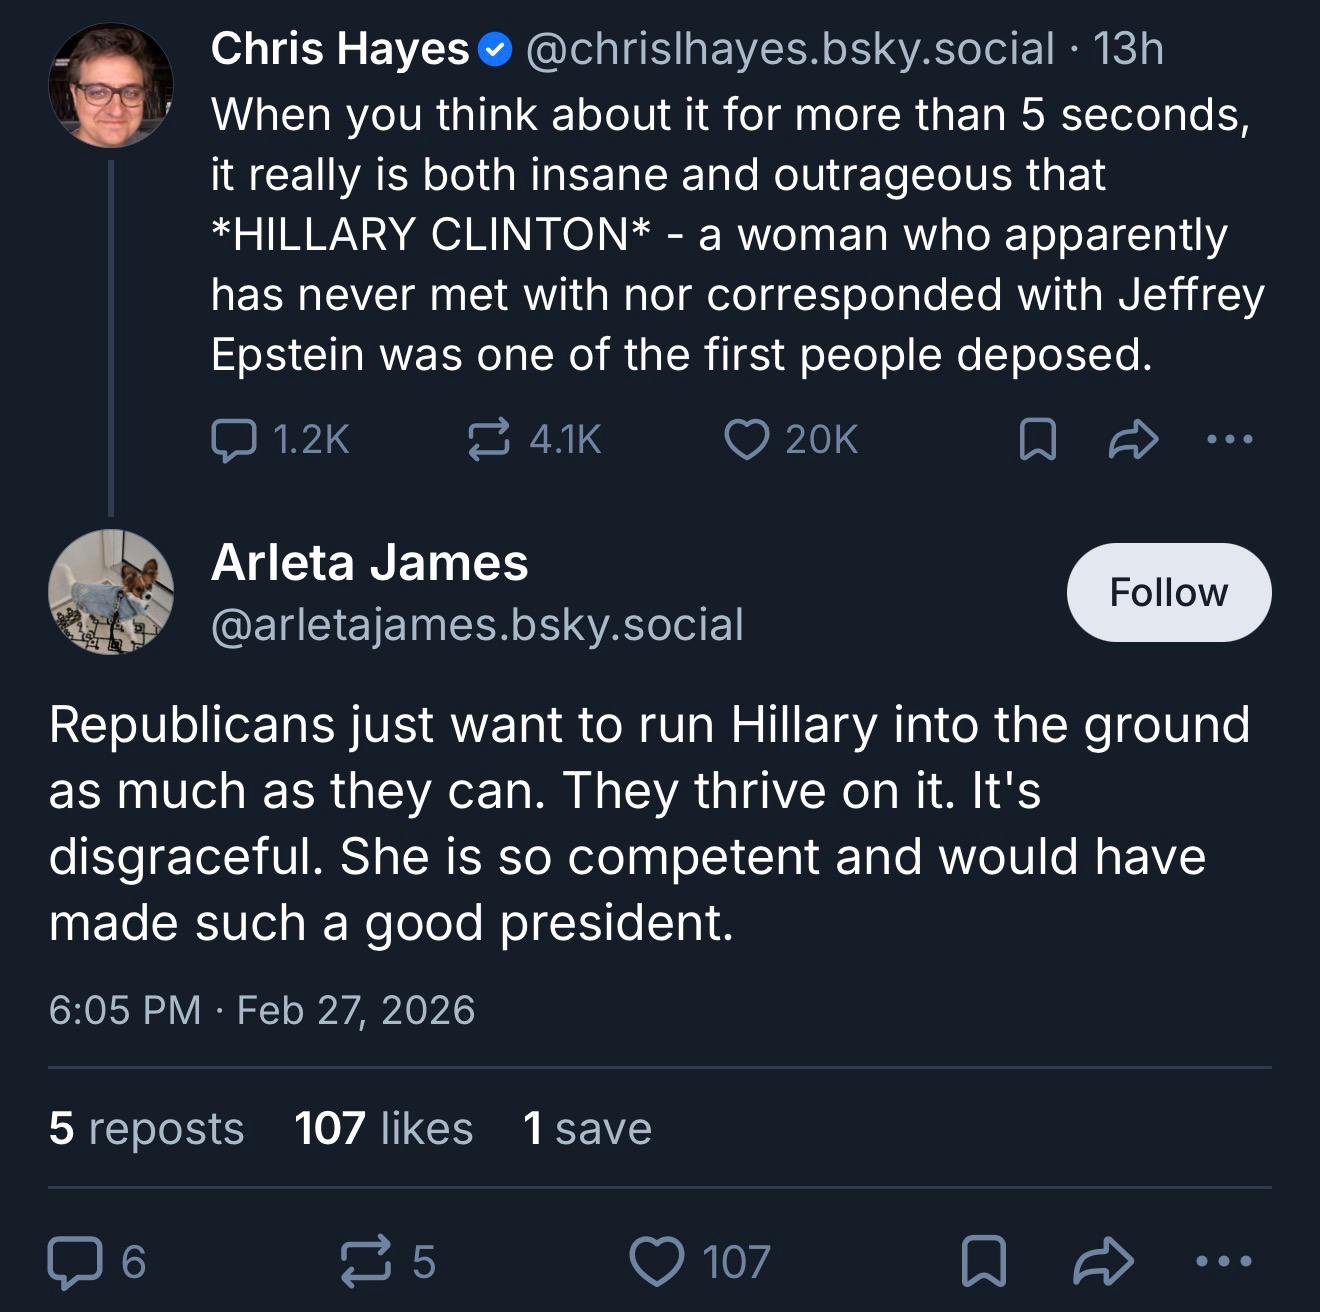This screenshot has height=1312, width=1320.
Task: Open the @arletajames.bsky.social handle link
Action: (477, 625)
